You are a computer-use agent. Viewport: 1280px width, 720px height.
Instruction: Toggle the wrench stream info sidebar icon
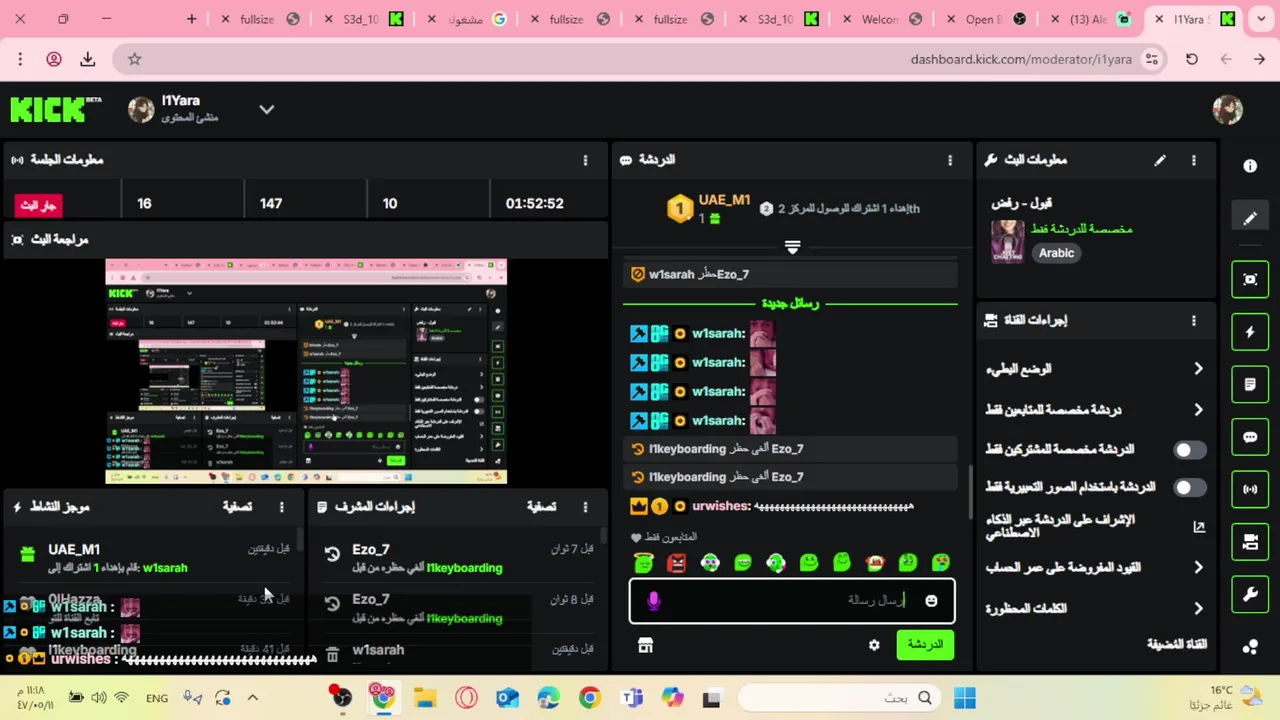(x=1250, y=594)
